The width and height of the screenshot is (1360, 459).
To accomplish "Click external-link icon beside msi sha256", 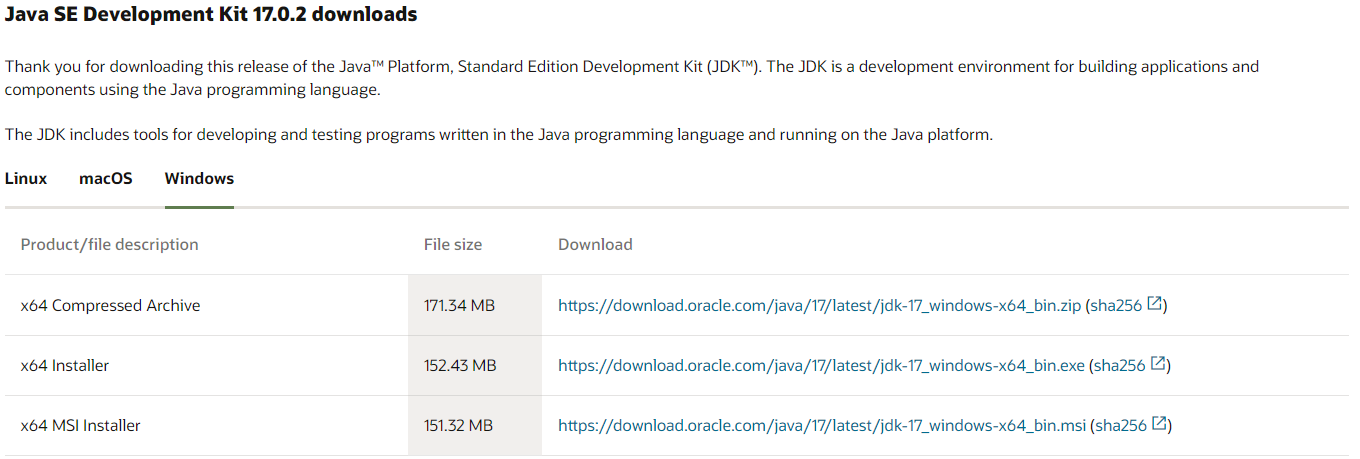I will coord(1160,424).
